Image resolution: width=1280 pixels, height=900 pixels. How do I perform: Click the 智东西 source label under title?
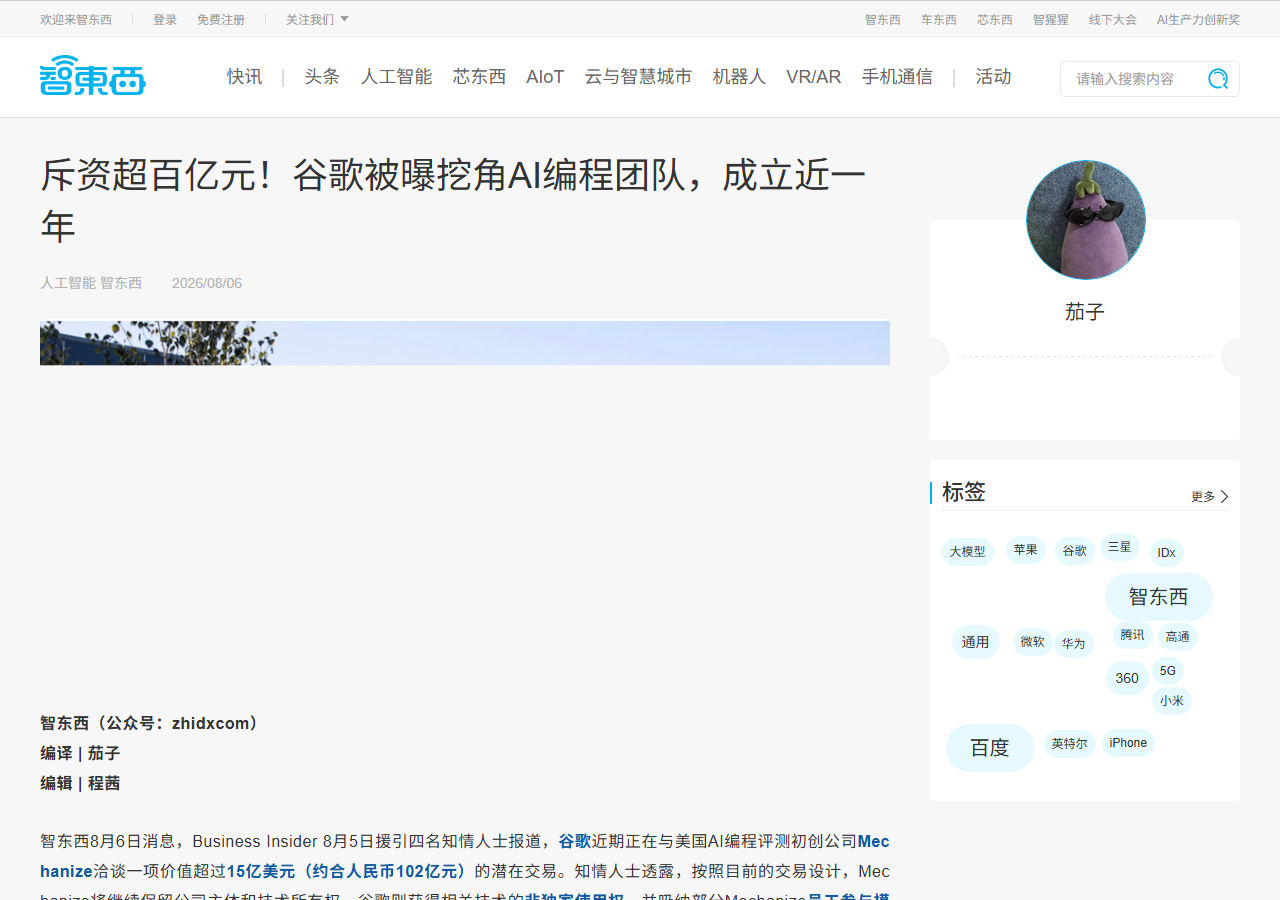click(121, 283)
